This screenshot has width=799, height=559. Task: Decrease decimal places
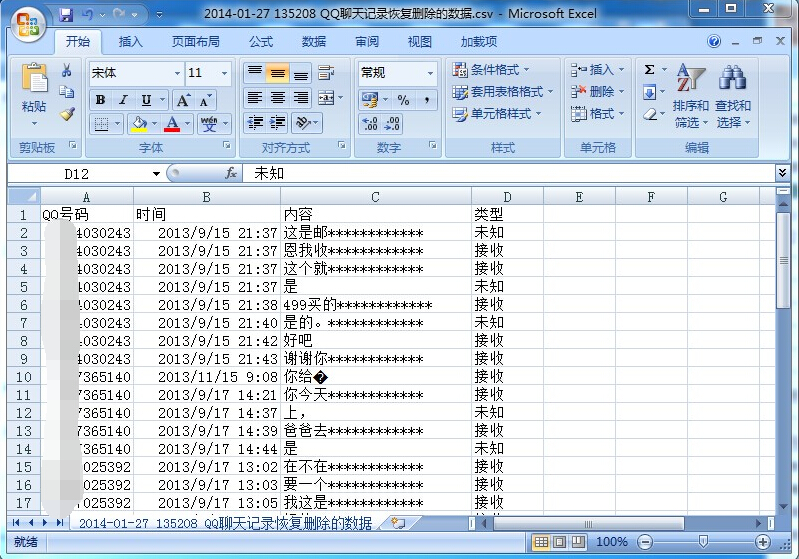392,123
